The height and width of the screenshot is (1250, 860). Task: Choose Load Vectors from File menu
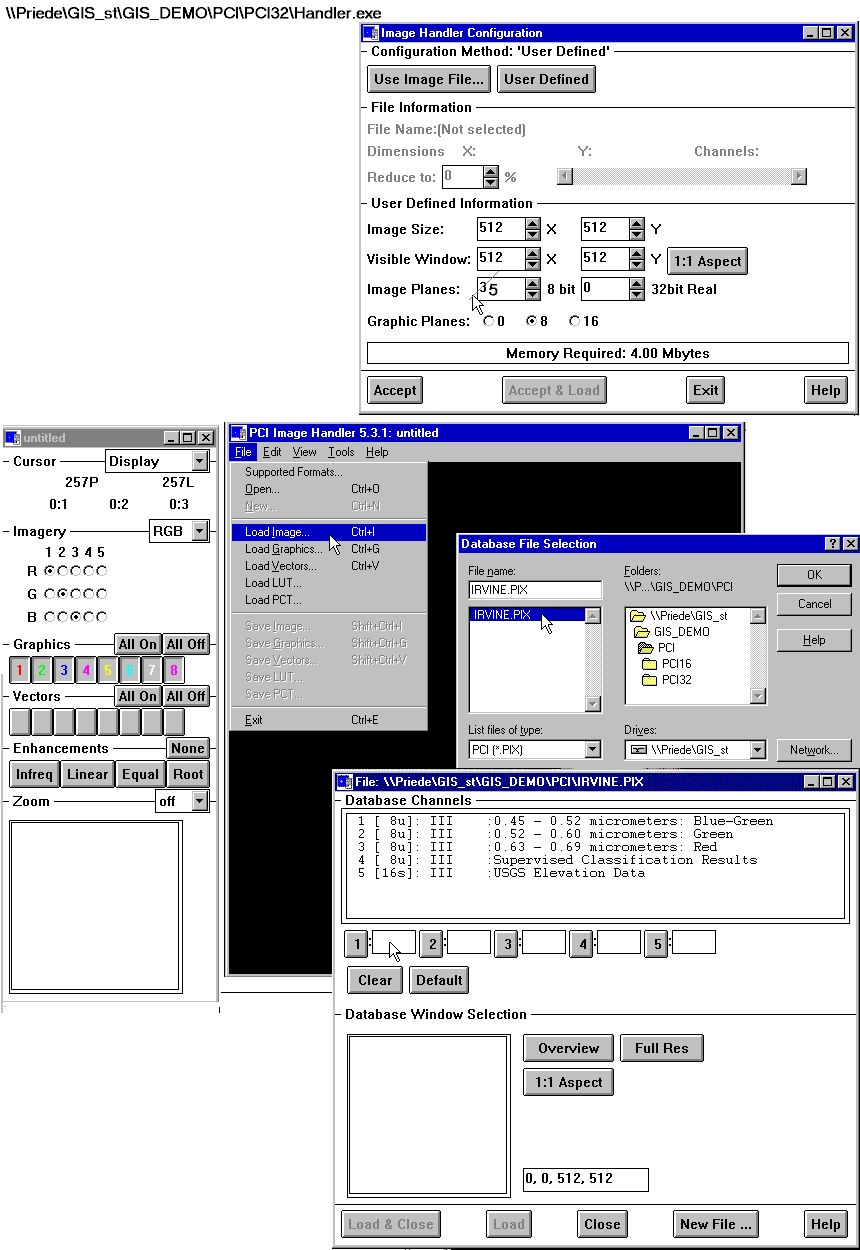click(x=281, y=566)
